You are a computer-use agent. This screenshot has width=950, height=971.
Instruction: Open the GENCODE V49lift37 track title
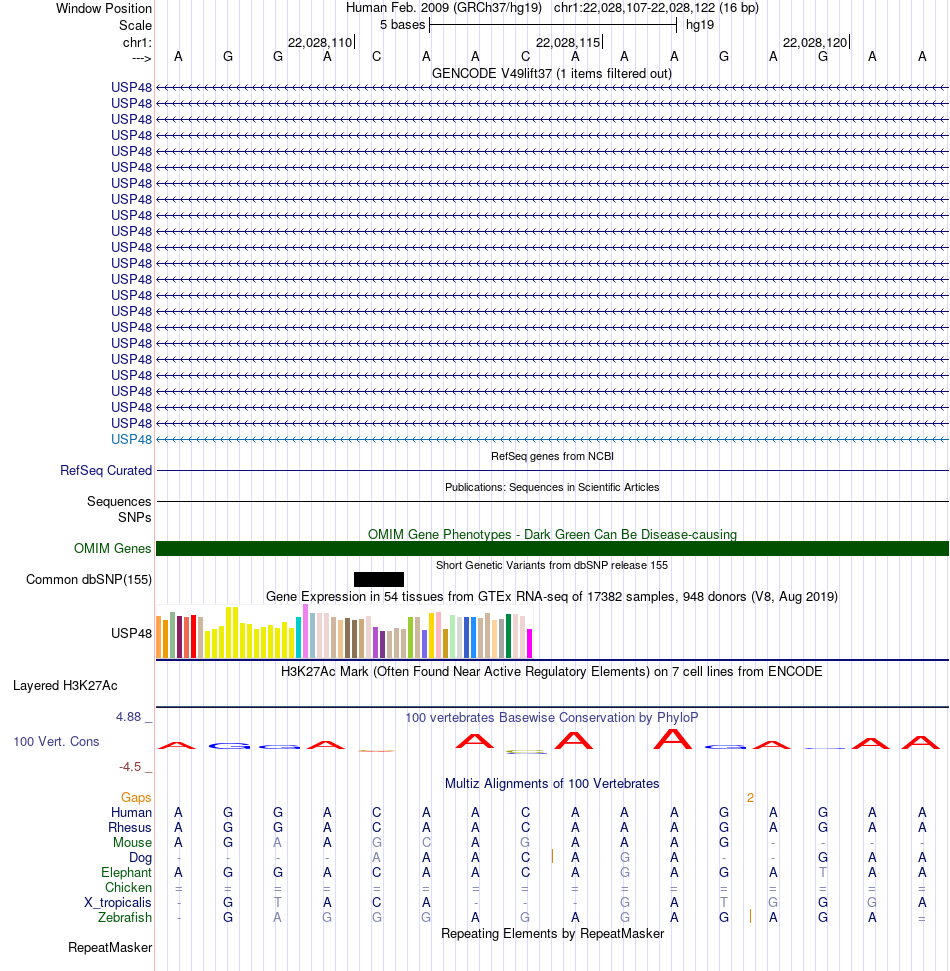(552, 74)
